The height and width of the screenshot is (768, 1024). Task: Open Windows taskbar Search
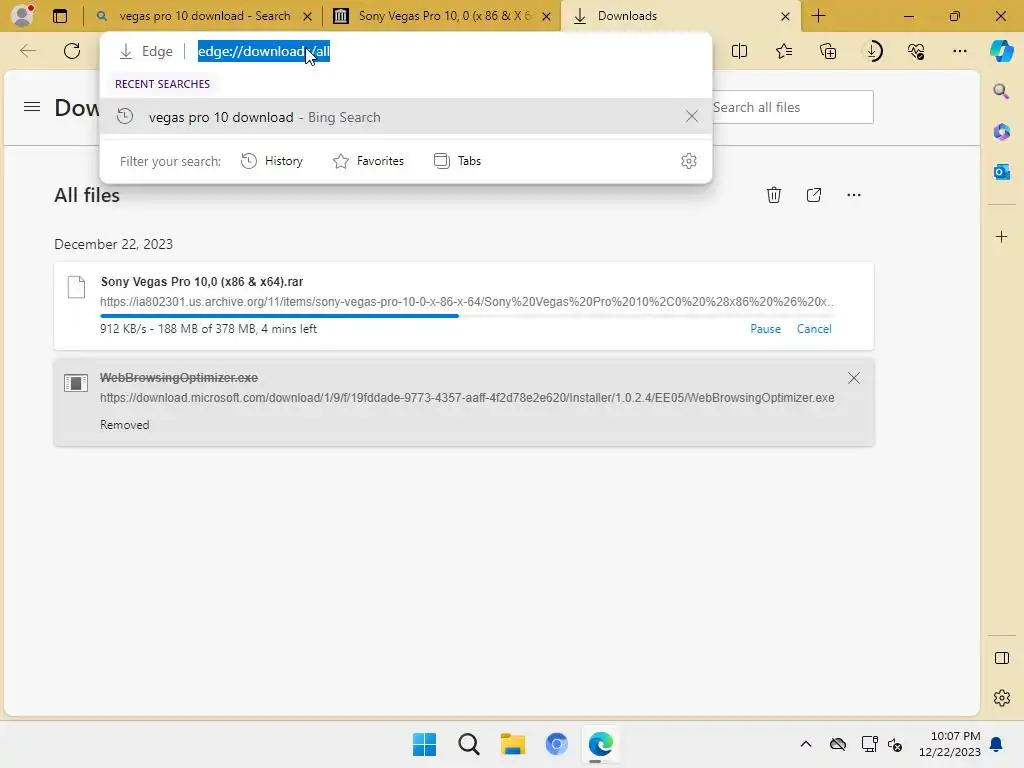point(468,744)
